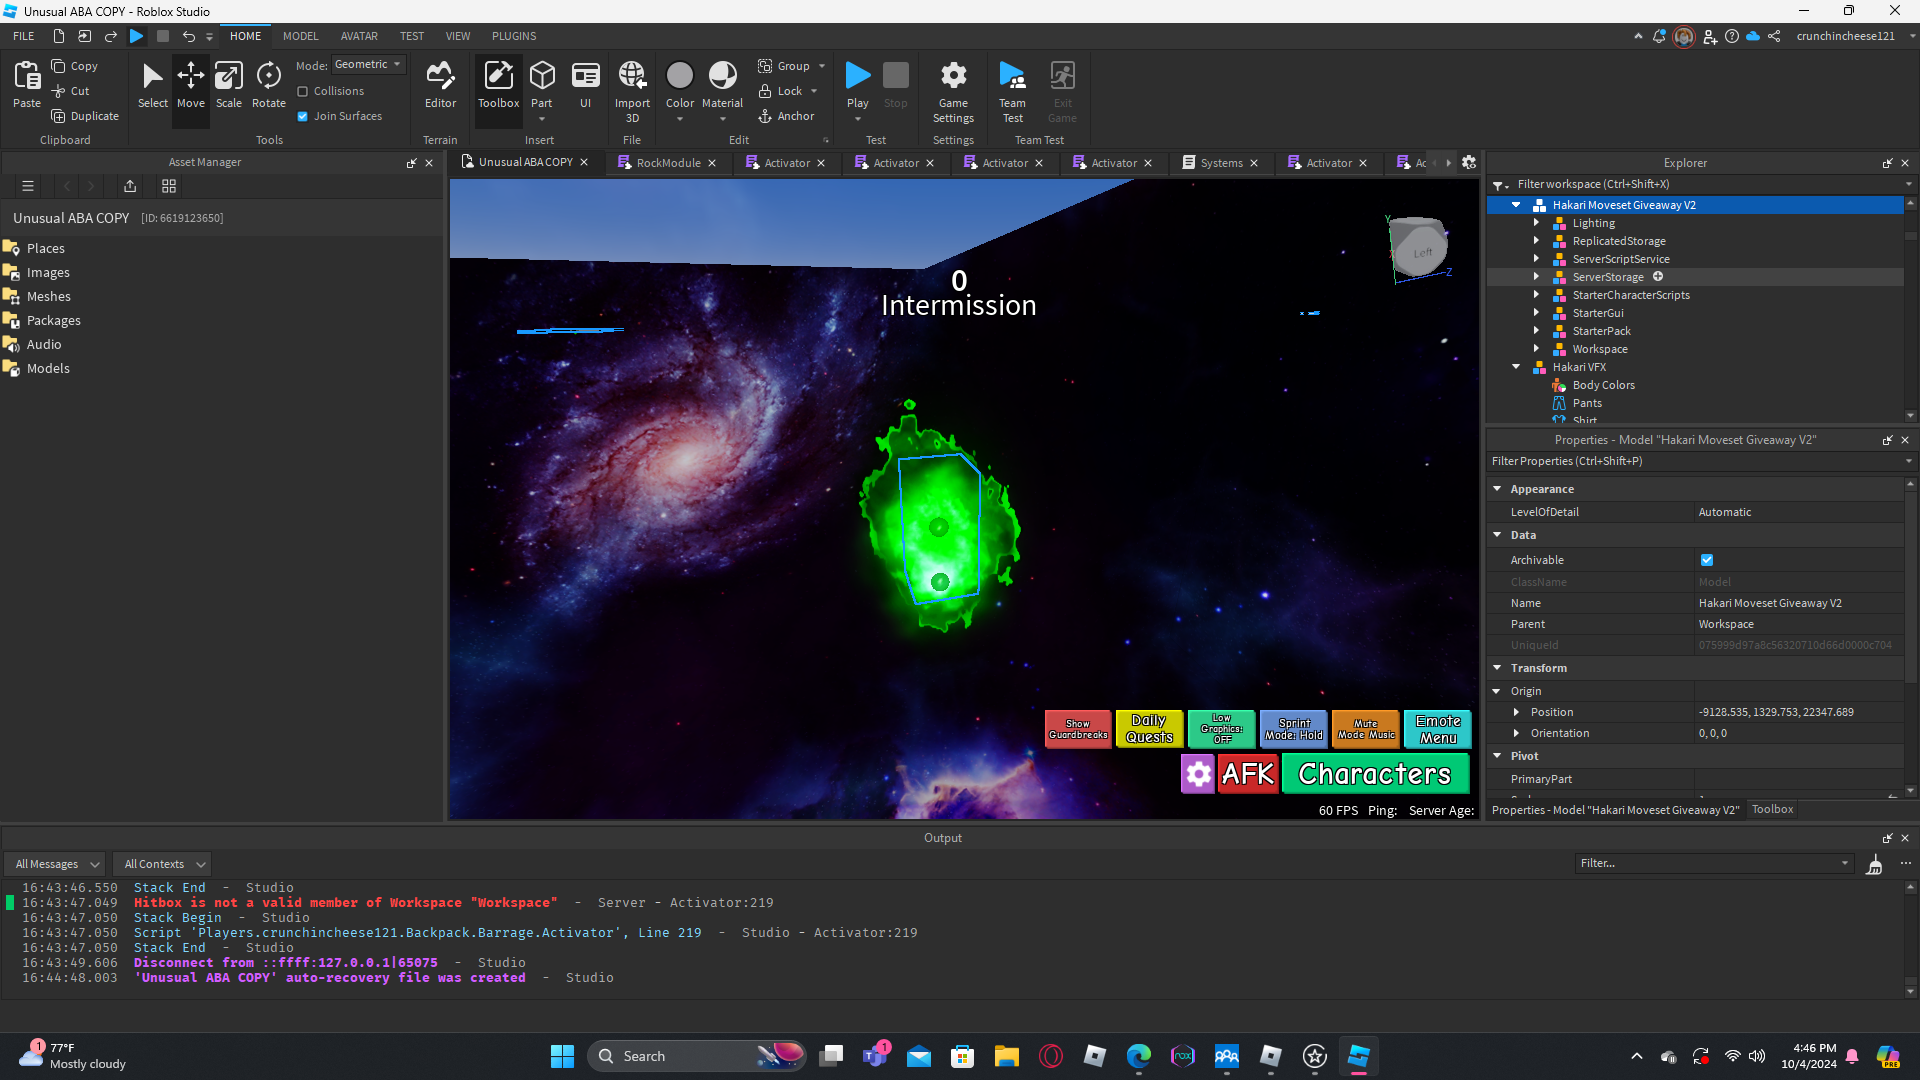
Task: Start the Play test
Action: click(857, 85)
